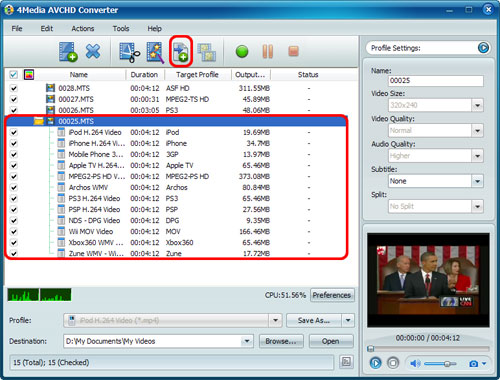Click the Remove (blue X) toolbar icon
This screenshot has height=380, width=500.
coord(93,51)
